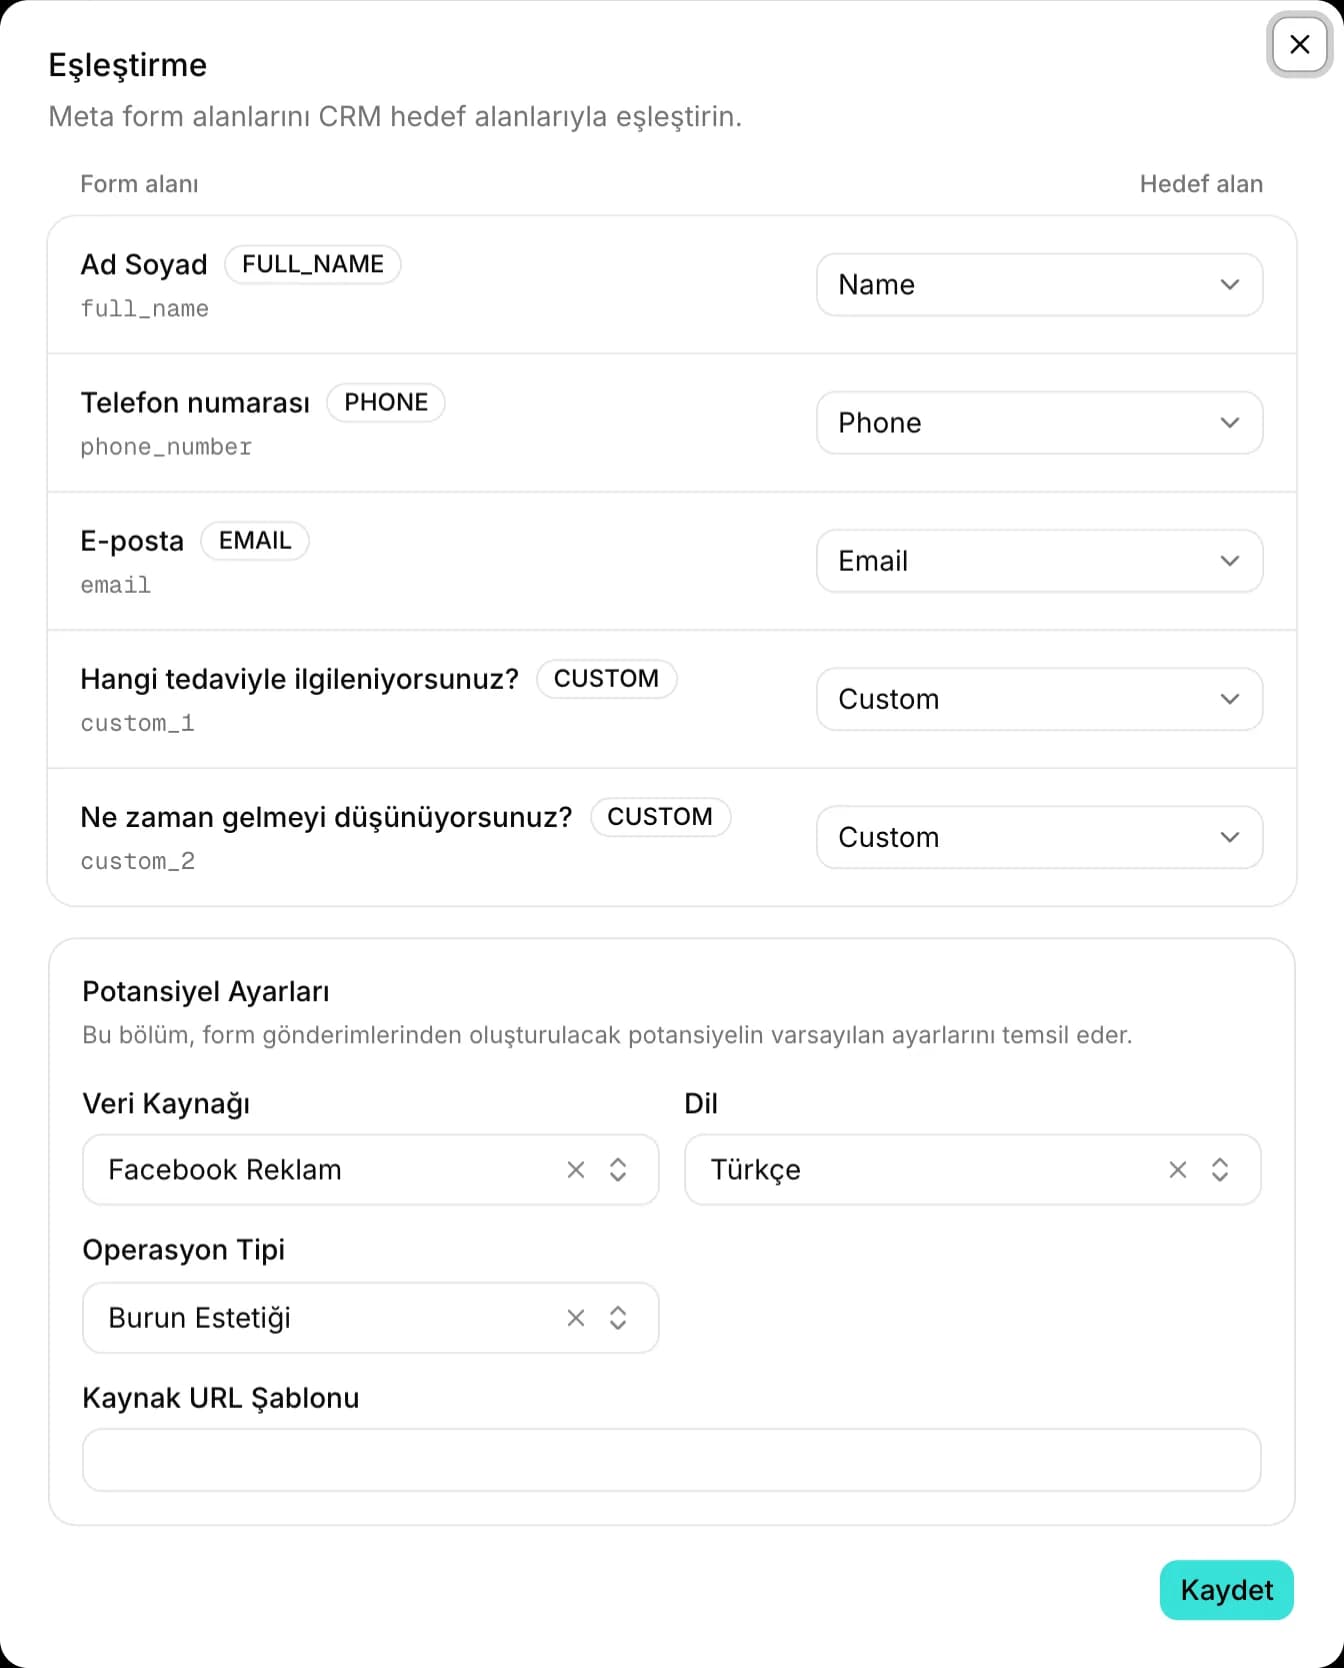Click the phone_number field key text
This screenshot has width=1344, height=1668.
tap(166, 447)
